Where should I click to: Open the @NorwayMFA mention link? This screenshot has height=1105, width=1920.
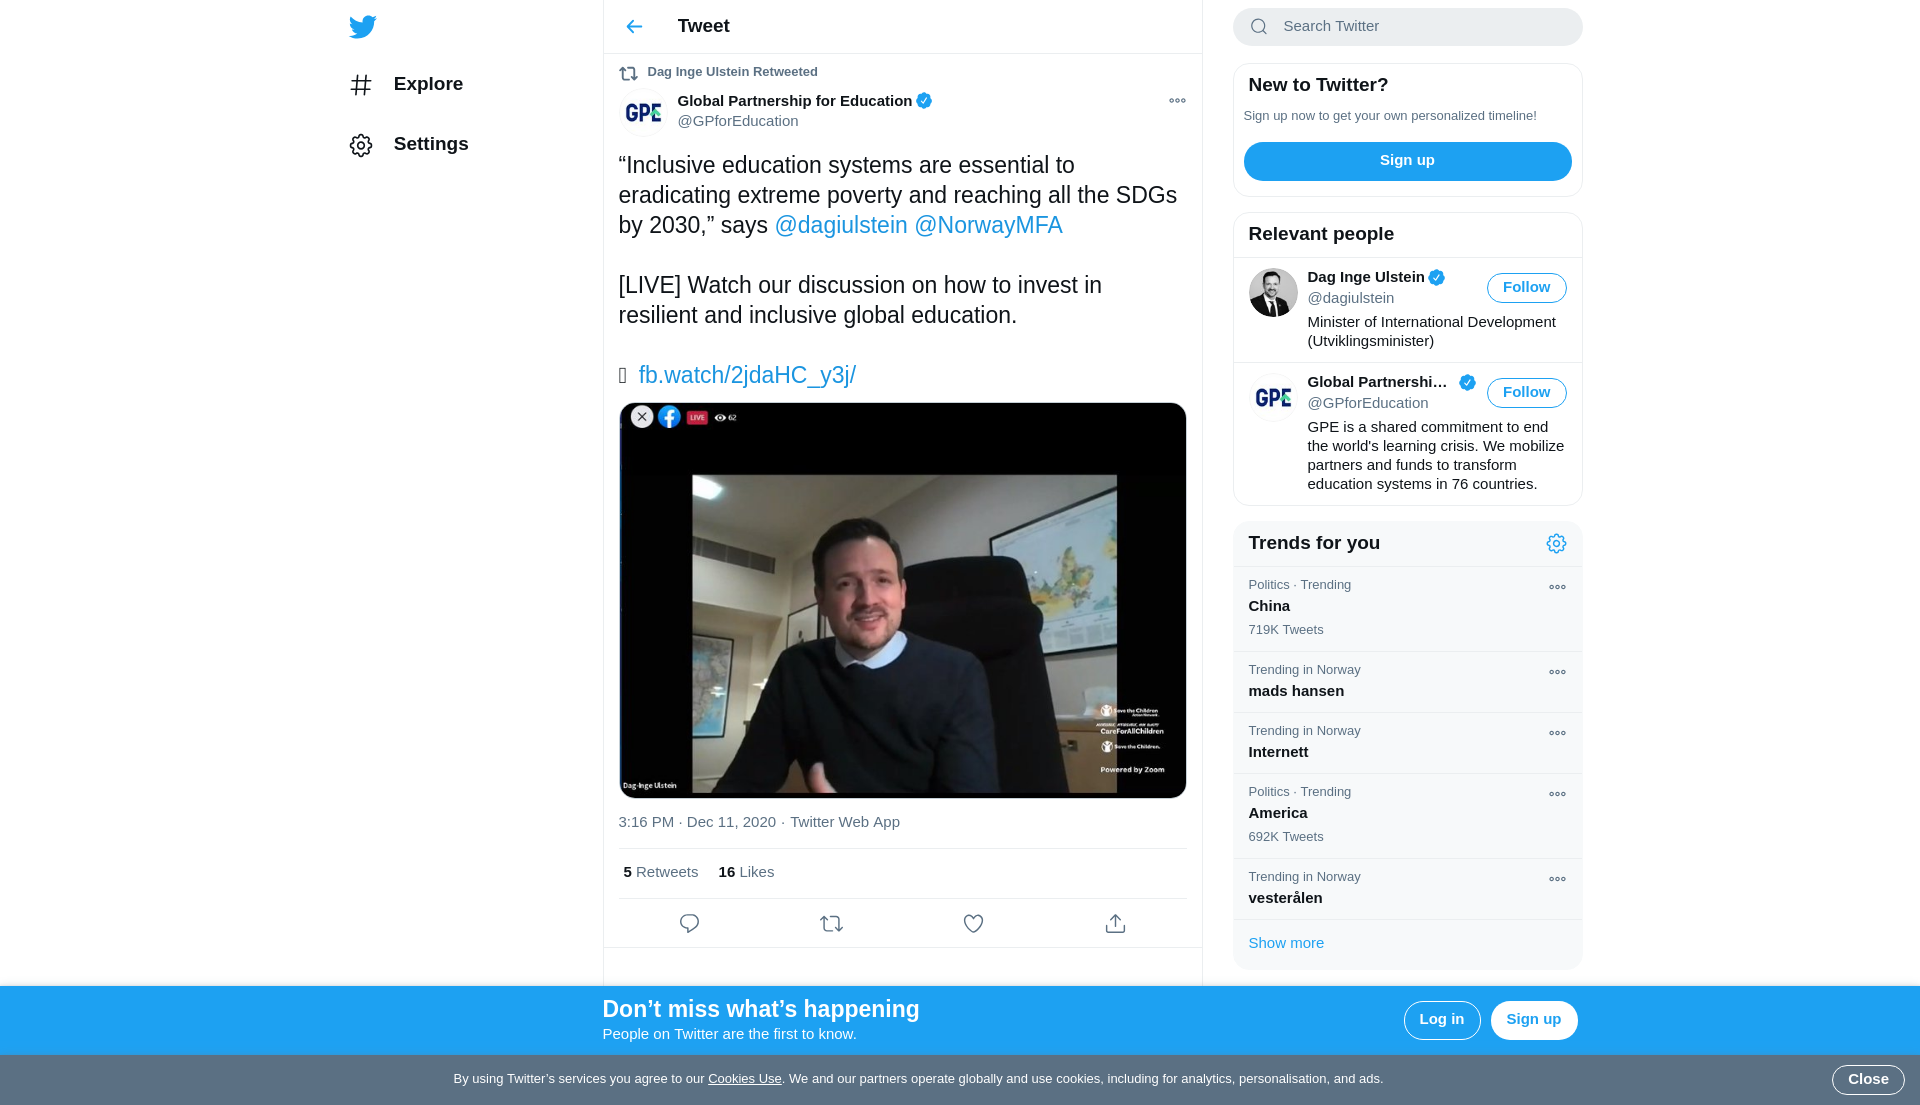click(988, 225)
